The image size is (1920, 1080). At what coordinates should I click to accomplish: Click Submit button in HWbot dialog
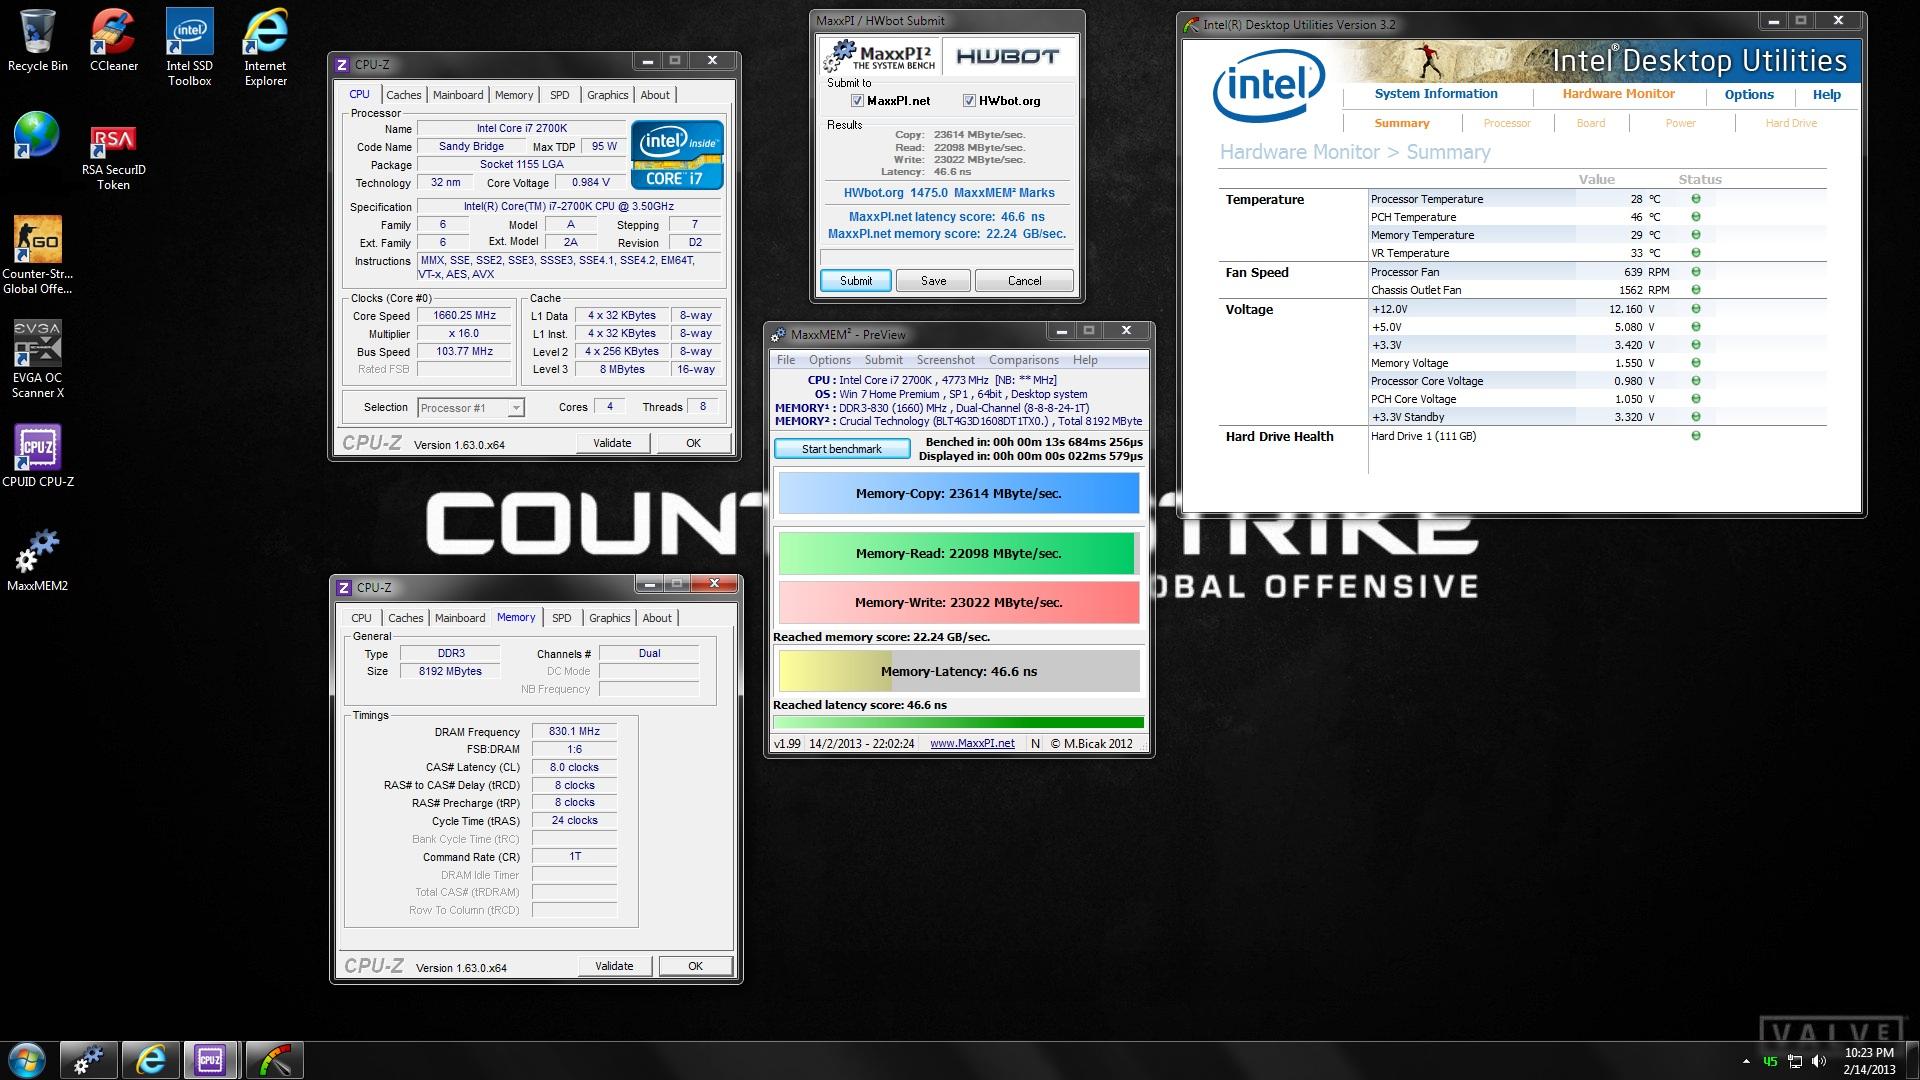[x=856, y=281]
